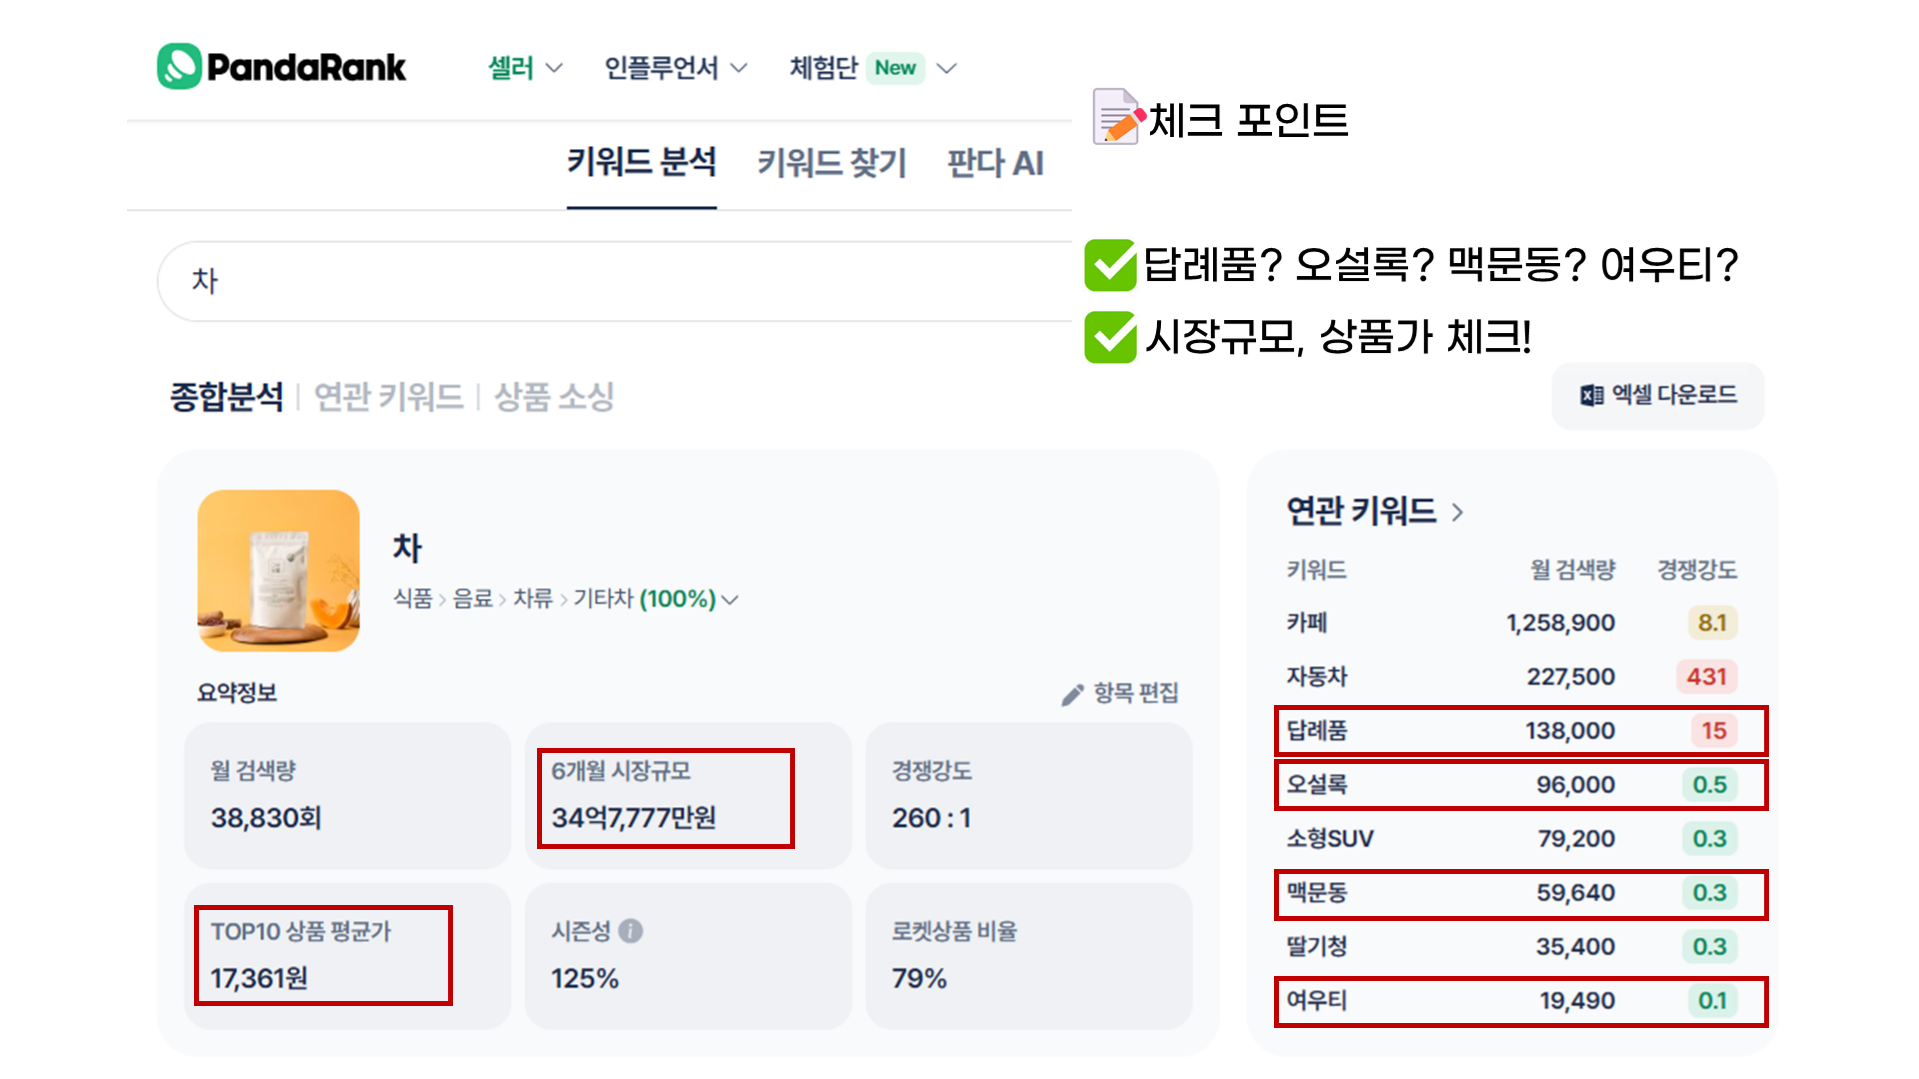Click the tea product thumbnail image
Viewport: 1919px width, 1079px height.
coord(278,571)
